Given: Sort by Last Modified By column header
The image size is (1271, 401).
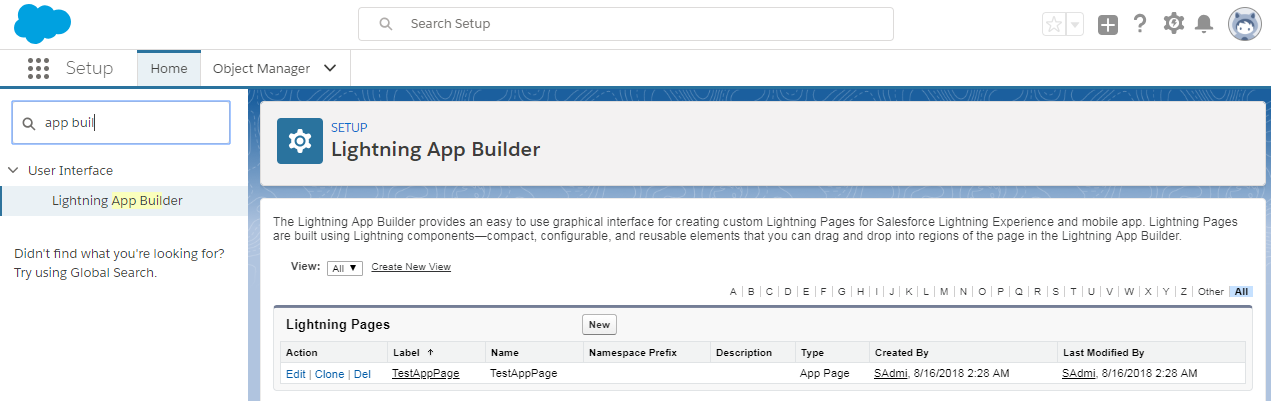Looking at the screenshot, I should (x=1103, y=352).
